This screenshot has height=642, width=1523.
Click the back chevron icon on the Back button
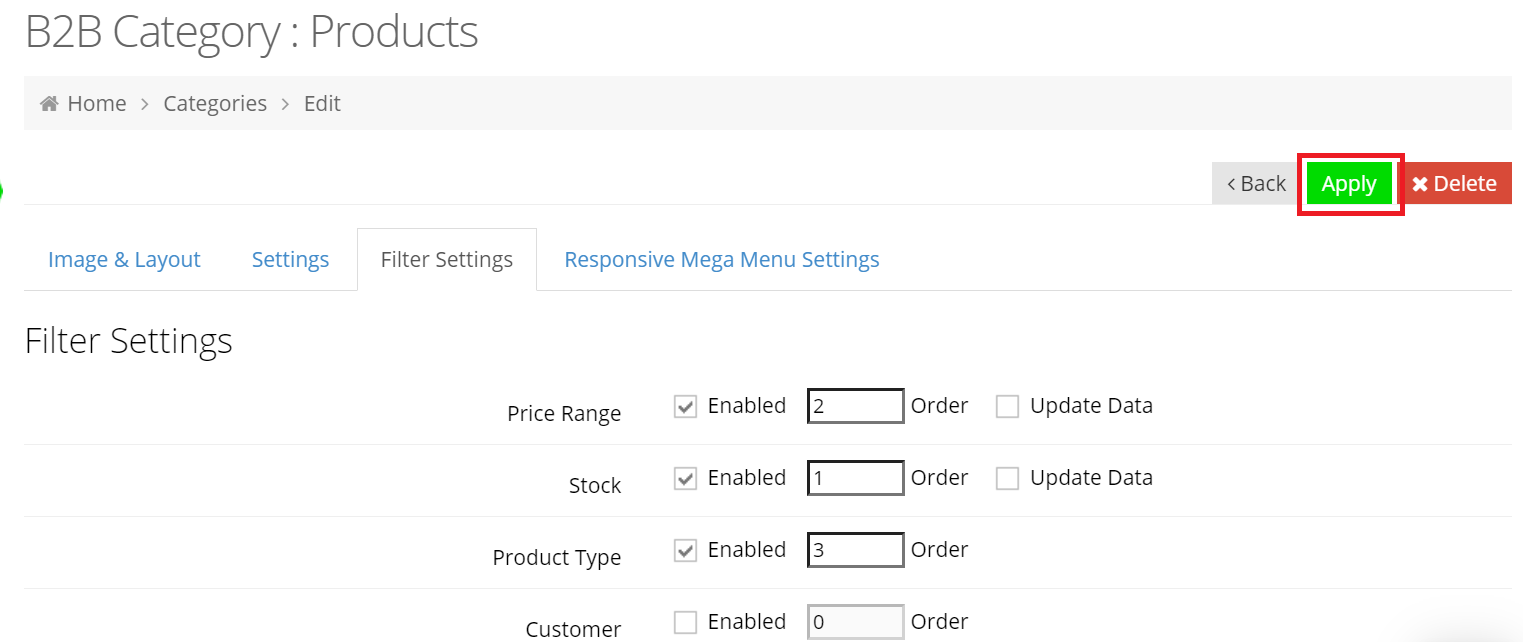click(1231, 183)
